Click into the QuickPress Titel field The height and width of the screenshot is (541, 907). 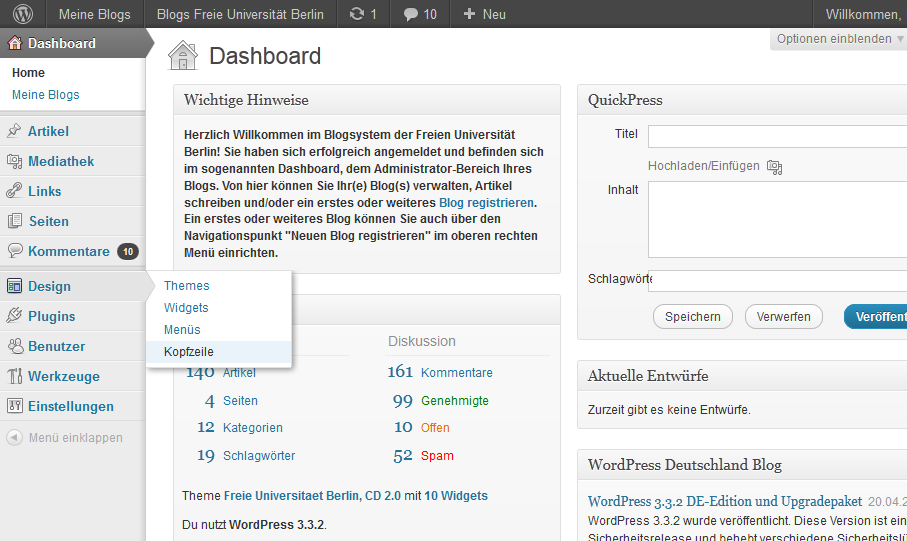[x=776, y=136]
